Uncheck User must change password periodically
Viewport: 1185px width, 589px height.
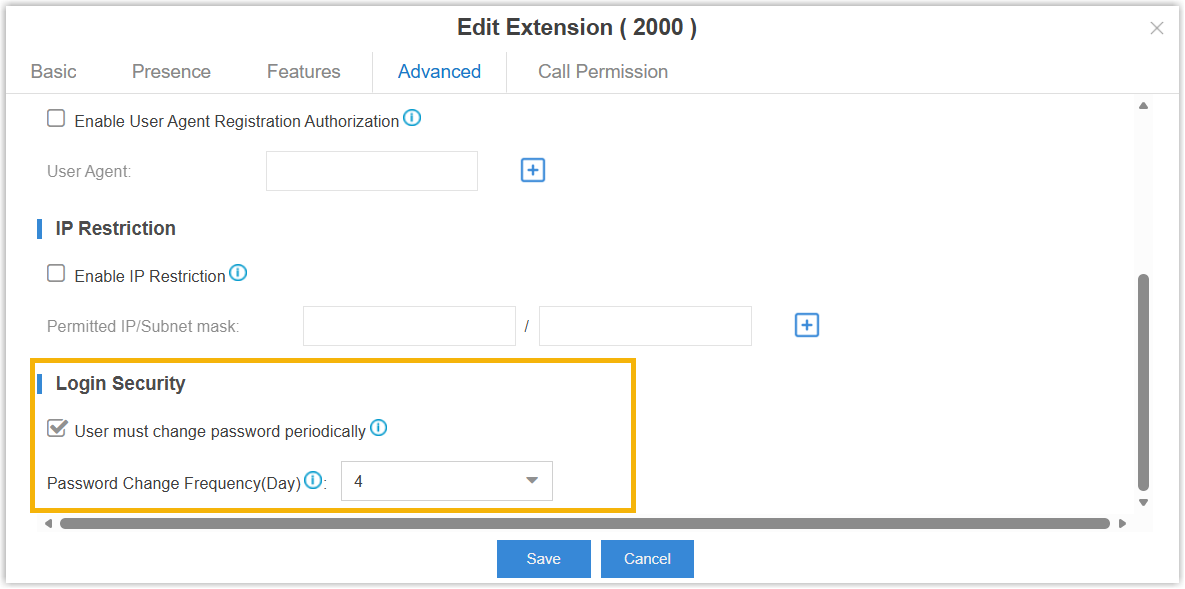pyautogui.click(x=57, y=430)
